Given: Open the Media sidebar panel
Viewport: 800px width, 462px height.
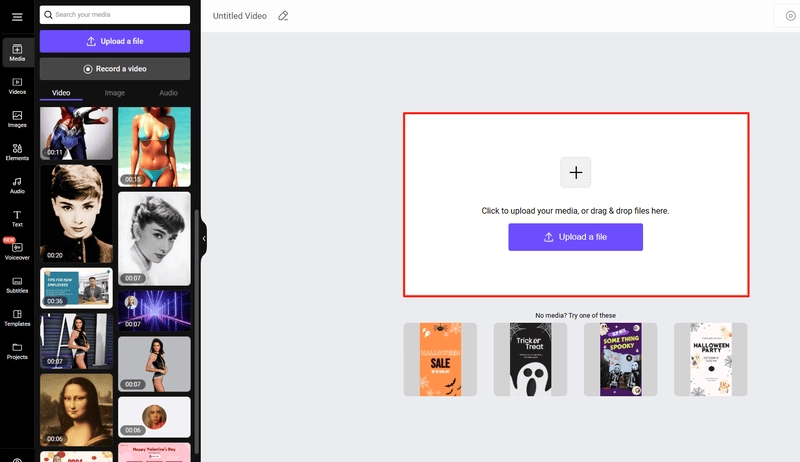Looking at the screenshot, I should [17, 52].
